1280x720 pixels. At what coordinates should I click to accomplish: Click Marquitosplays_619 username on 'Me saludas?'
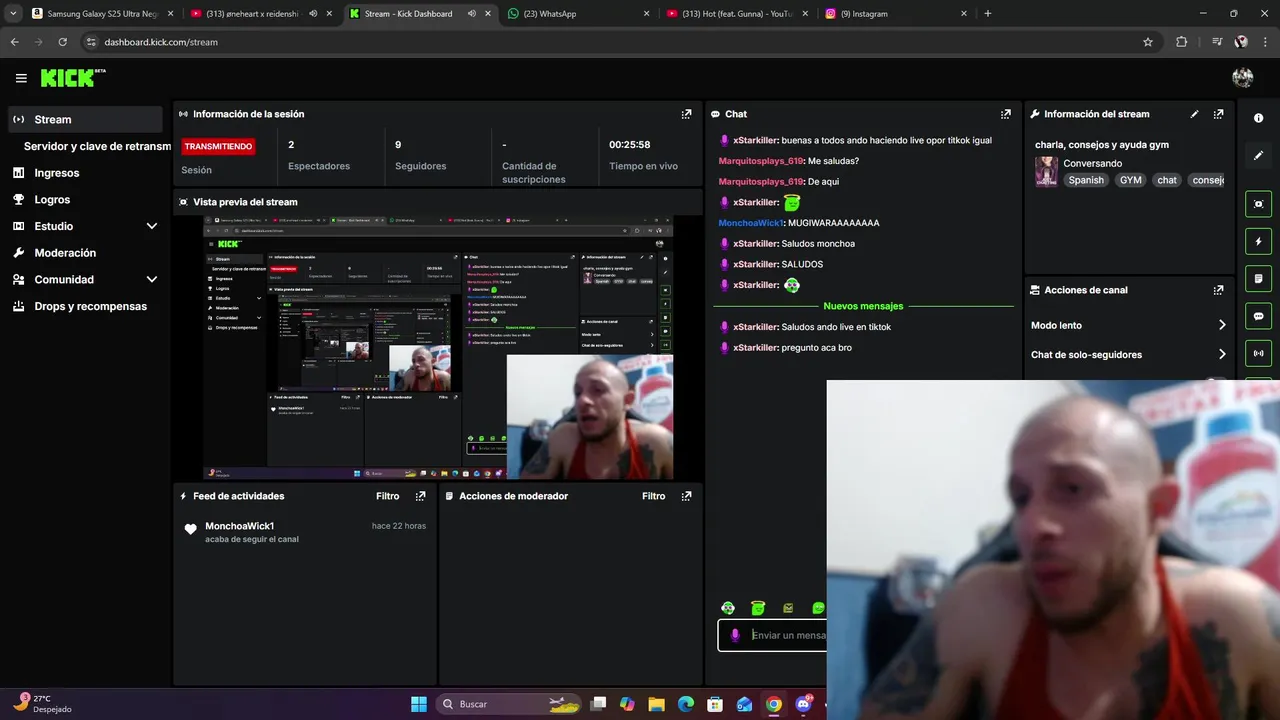[761, 161]
